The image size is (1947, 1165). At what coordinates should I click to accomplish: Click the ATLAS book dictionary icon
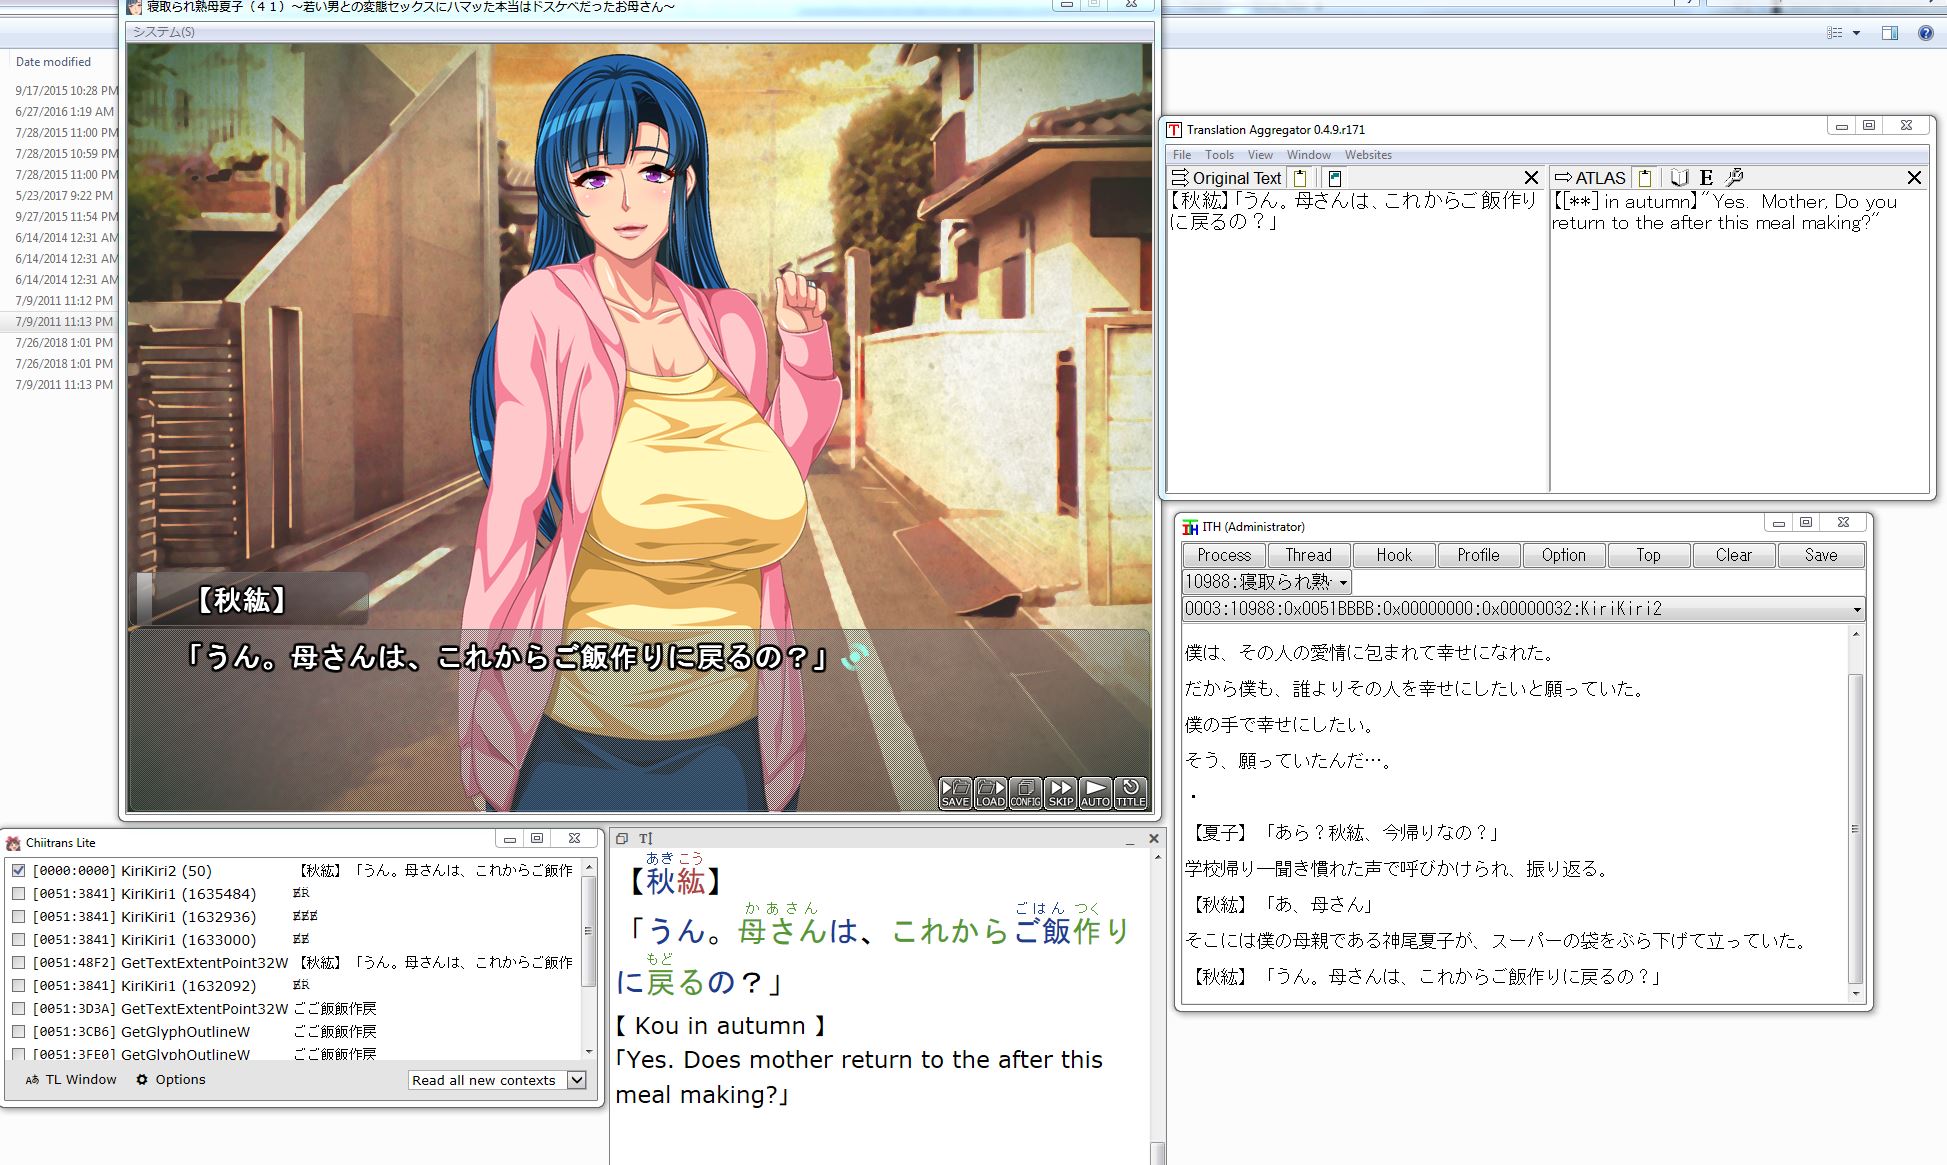tap(1679, 178)
